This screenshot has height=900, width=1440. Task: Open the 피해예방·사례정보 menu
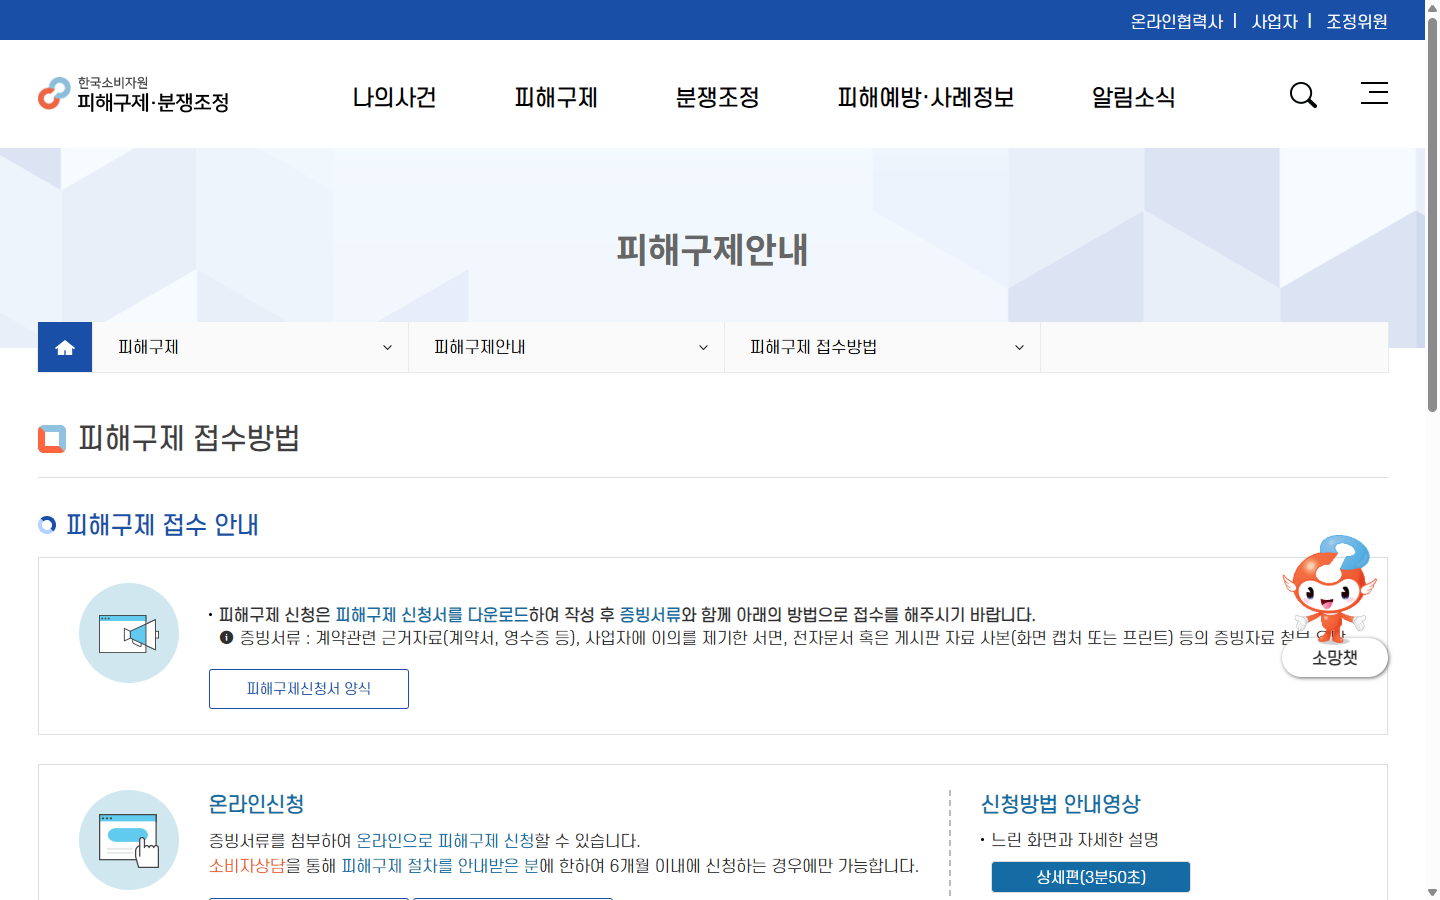926,97
